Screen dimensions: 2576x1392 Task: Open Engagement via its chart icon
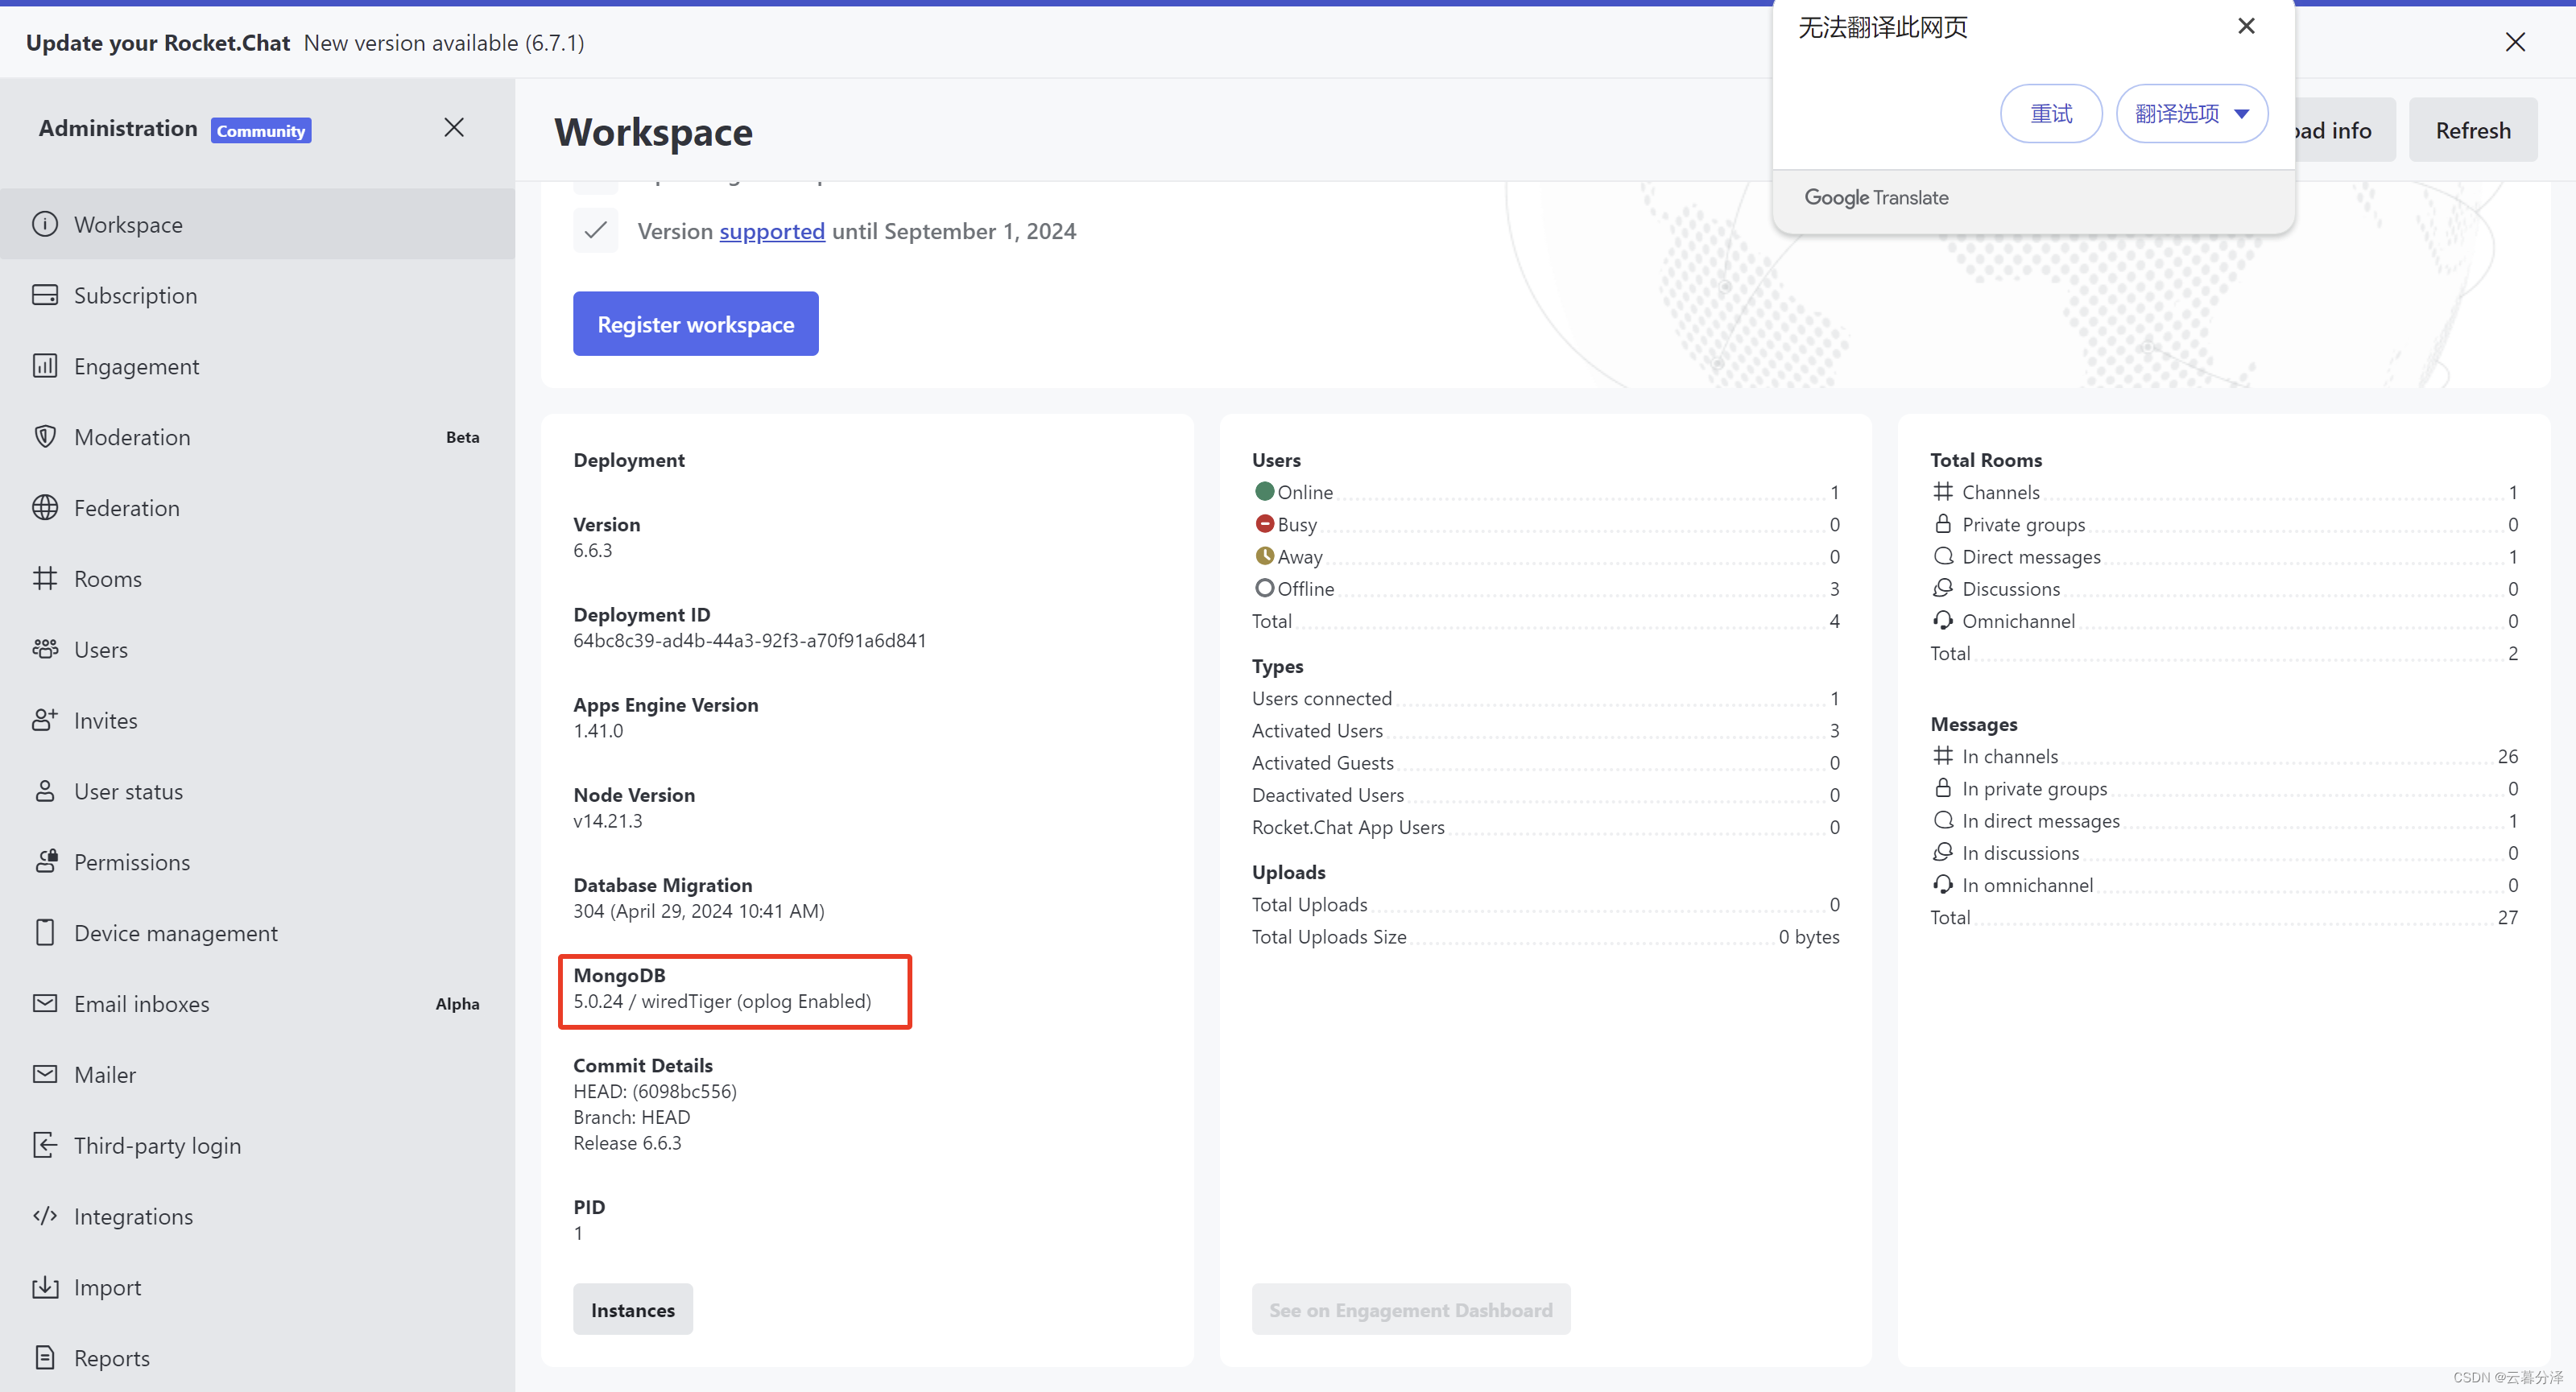tap(45, 366)
